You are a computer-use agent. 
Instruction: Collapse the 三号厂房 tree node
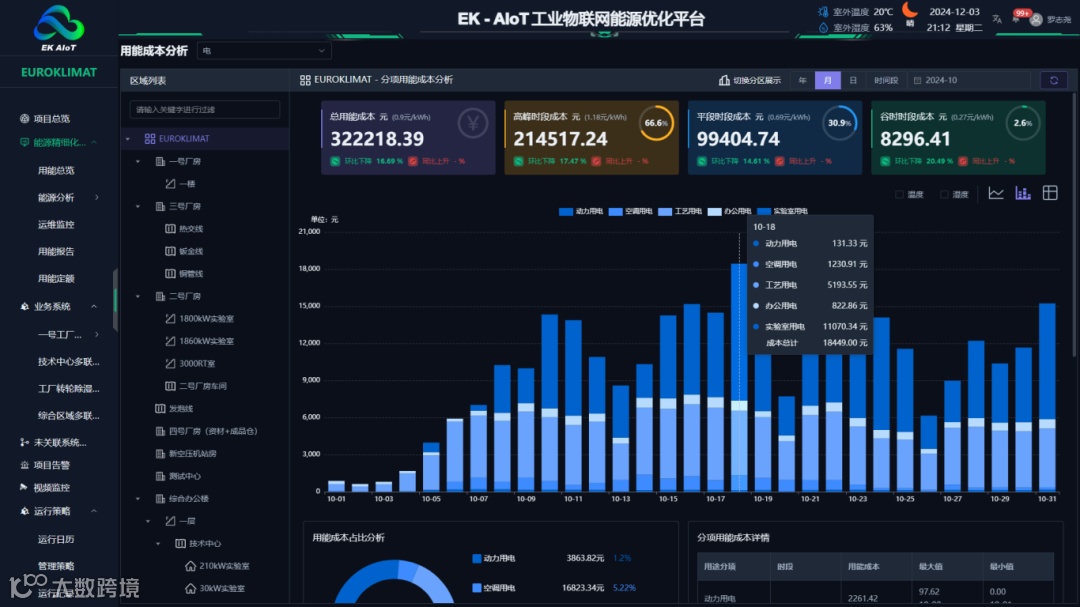[x=138, y=206]
